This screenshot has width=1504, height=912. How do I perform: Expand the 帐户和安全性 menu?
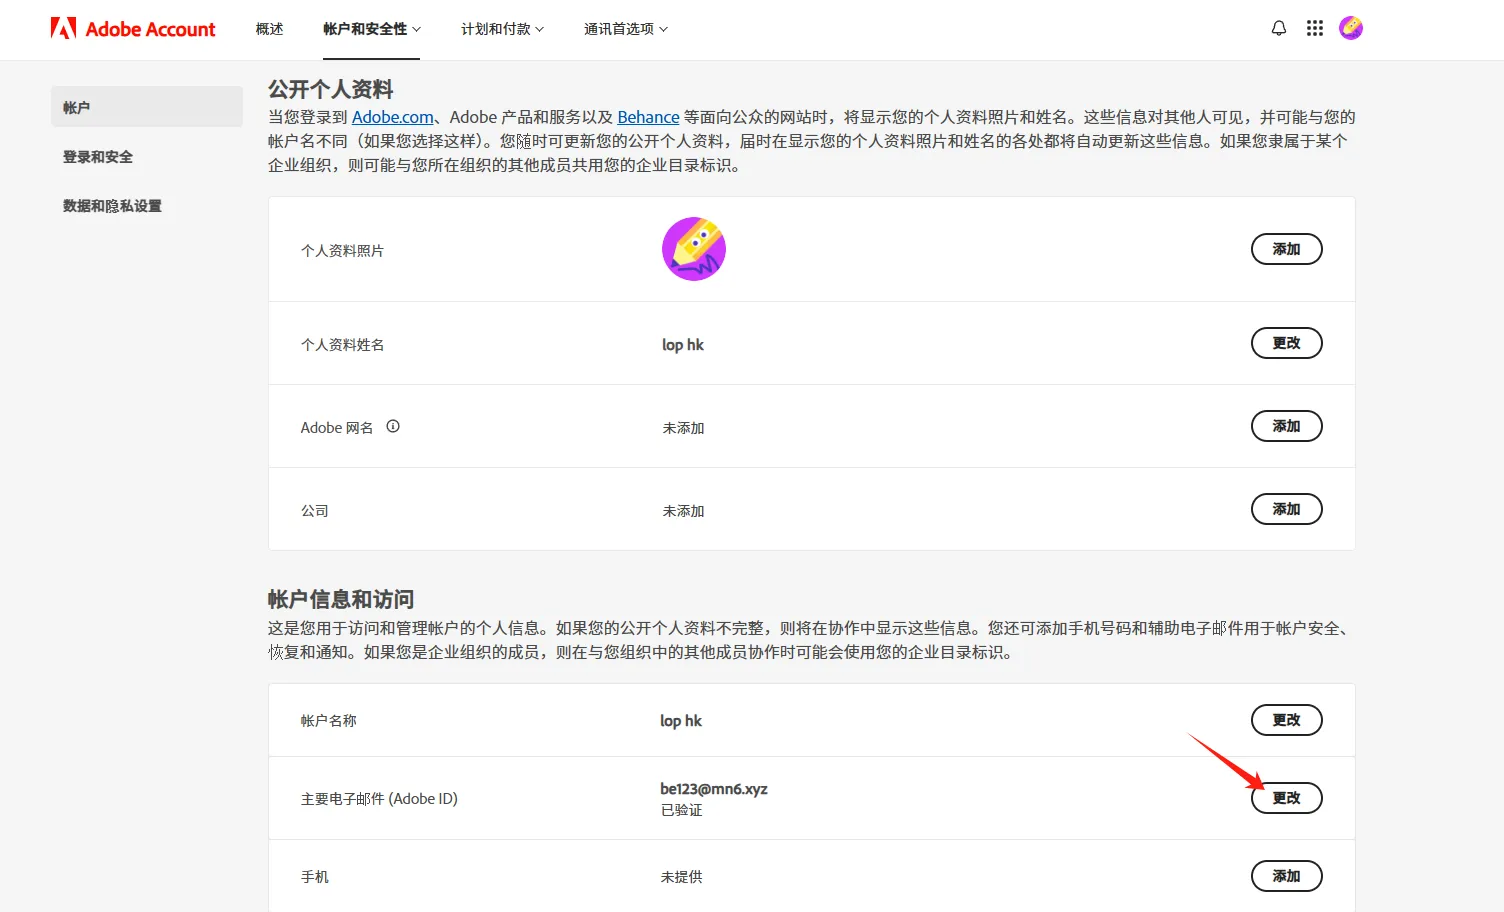[x=372, y=29]
